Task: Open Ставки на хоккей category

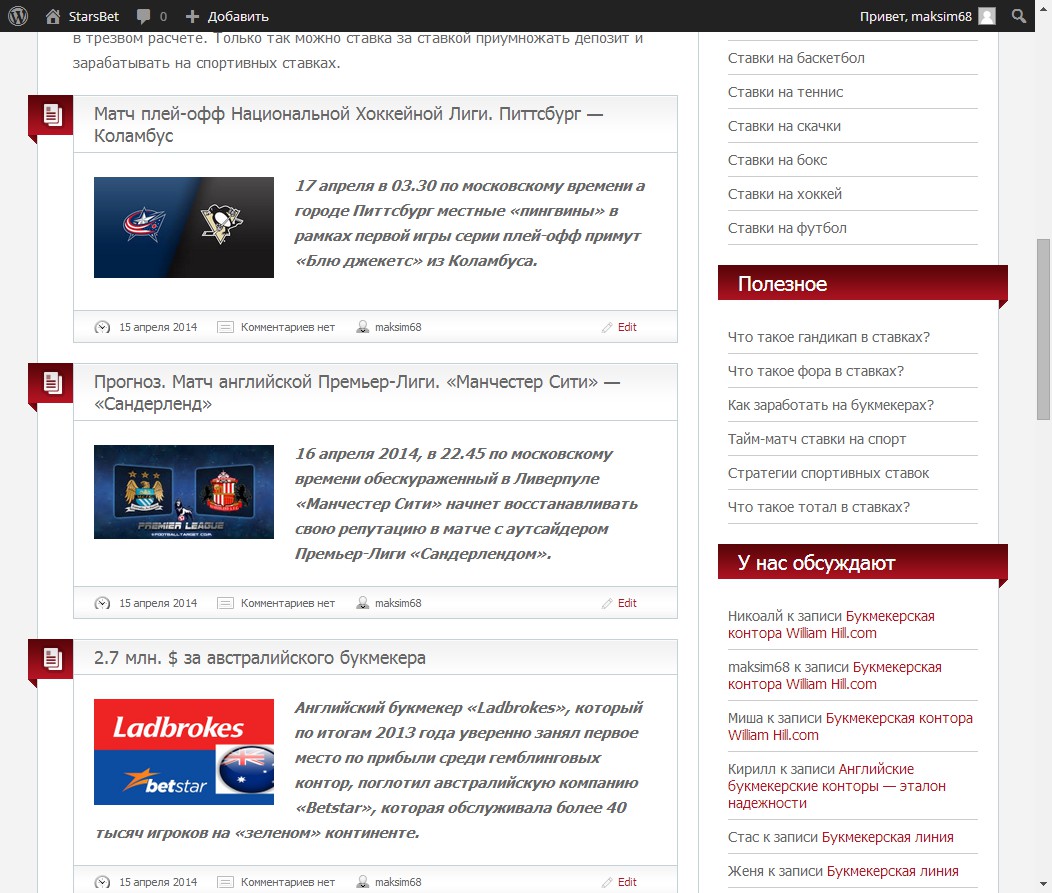Action: point(784,194)
